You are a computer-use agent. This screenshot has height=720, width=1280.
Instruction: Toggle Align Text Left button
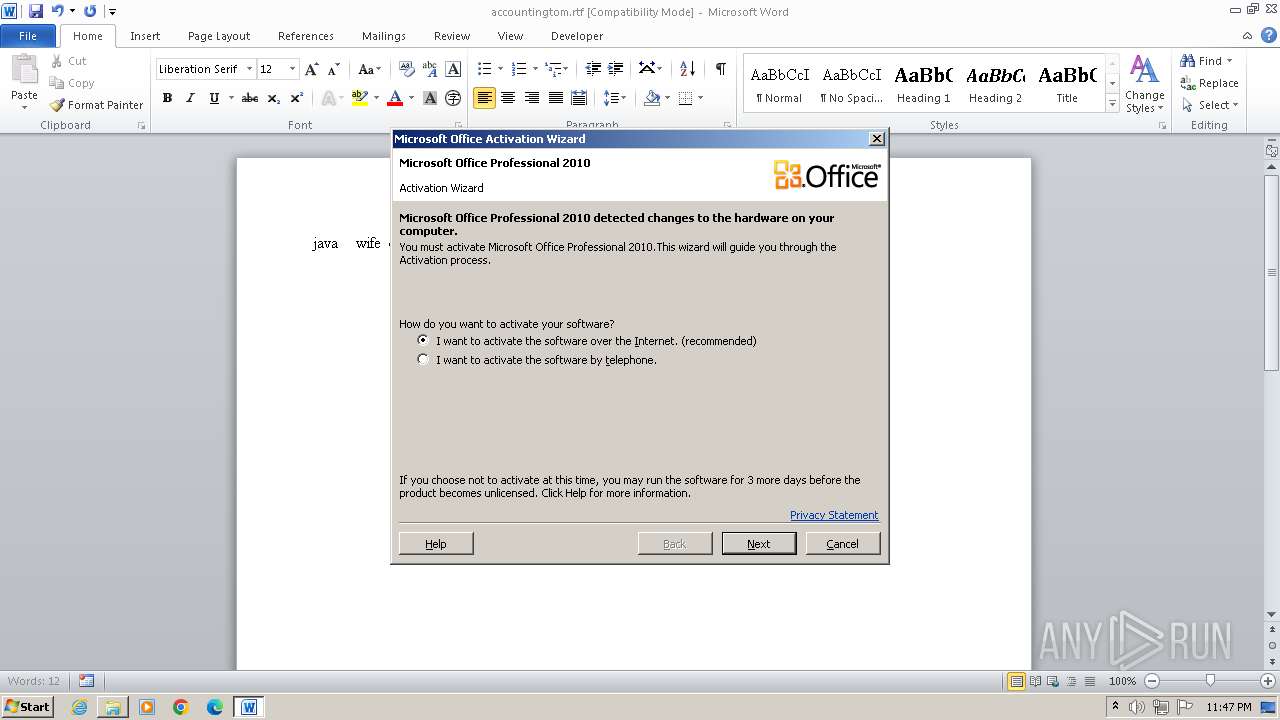click(484, 98)
